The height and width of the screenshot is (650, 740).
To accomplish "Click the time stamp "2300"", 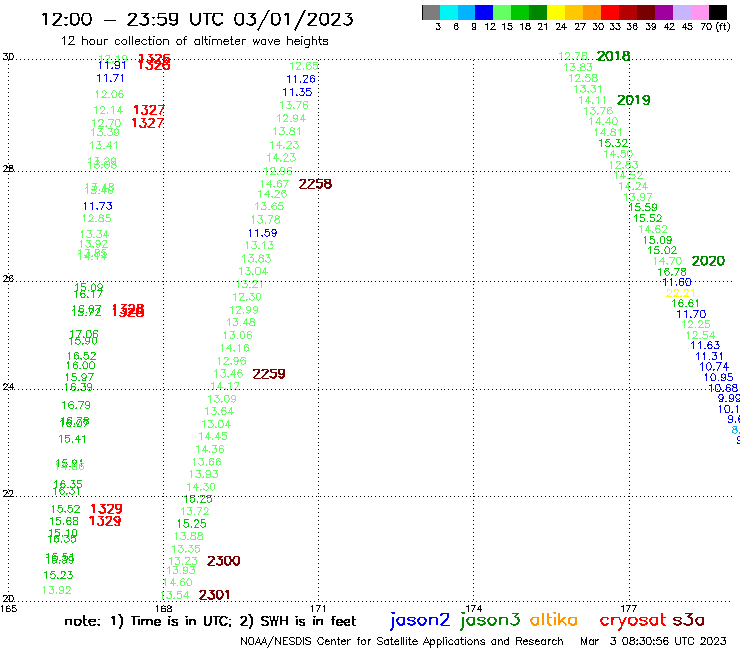I will click(224, 561).
